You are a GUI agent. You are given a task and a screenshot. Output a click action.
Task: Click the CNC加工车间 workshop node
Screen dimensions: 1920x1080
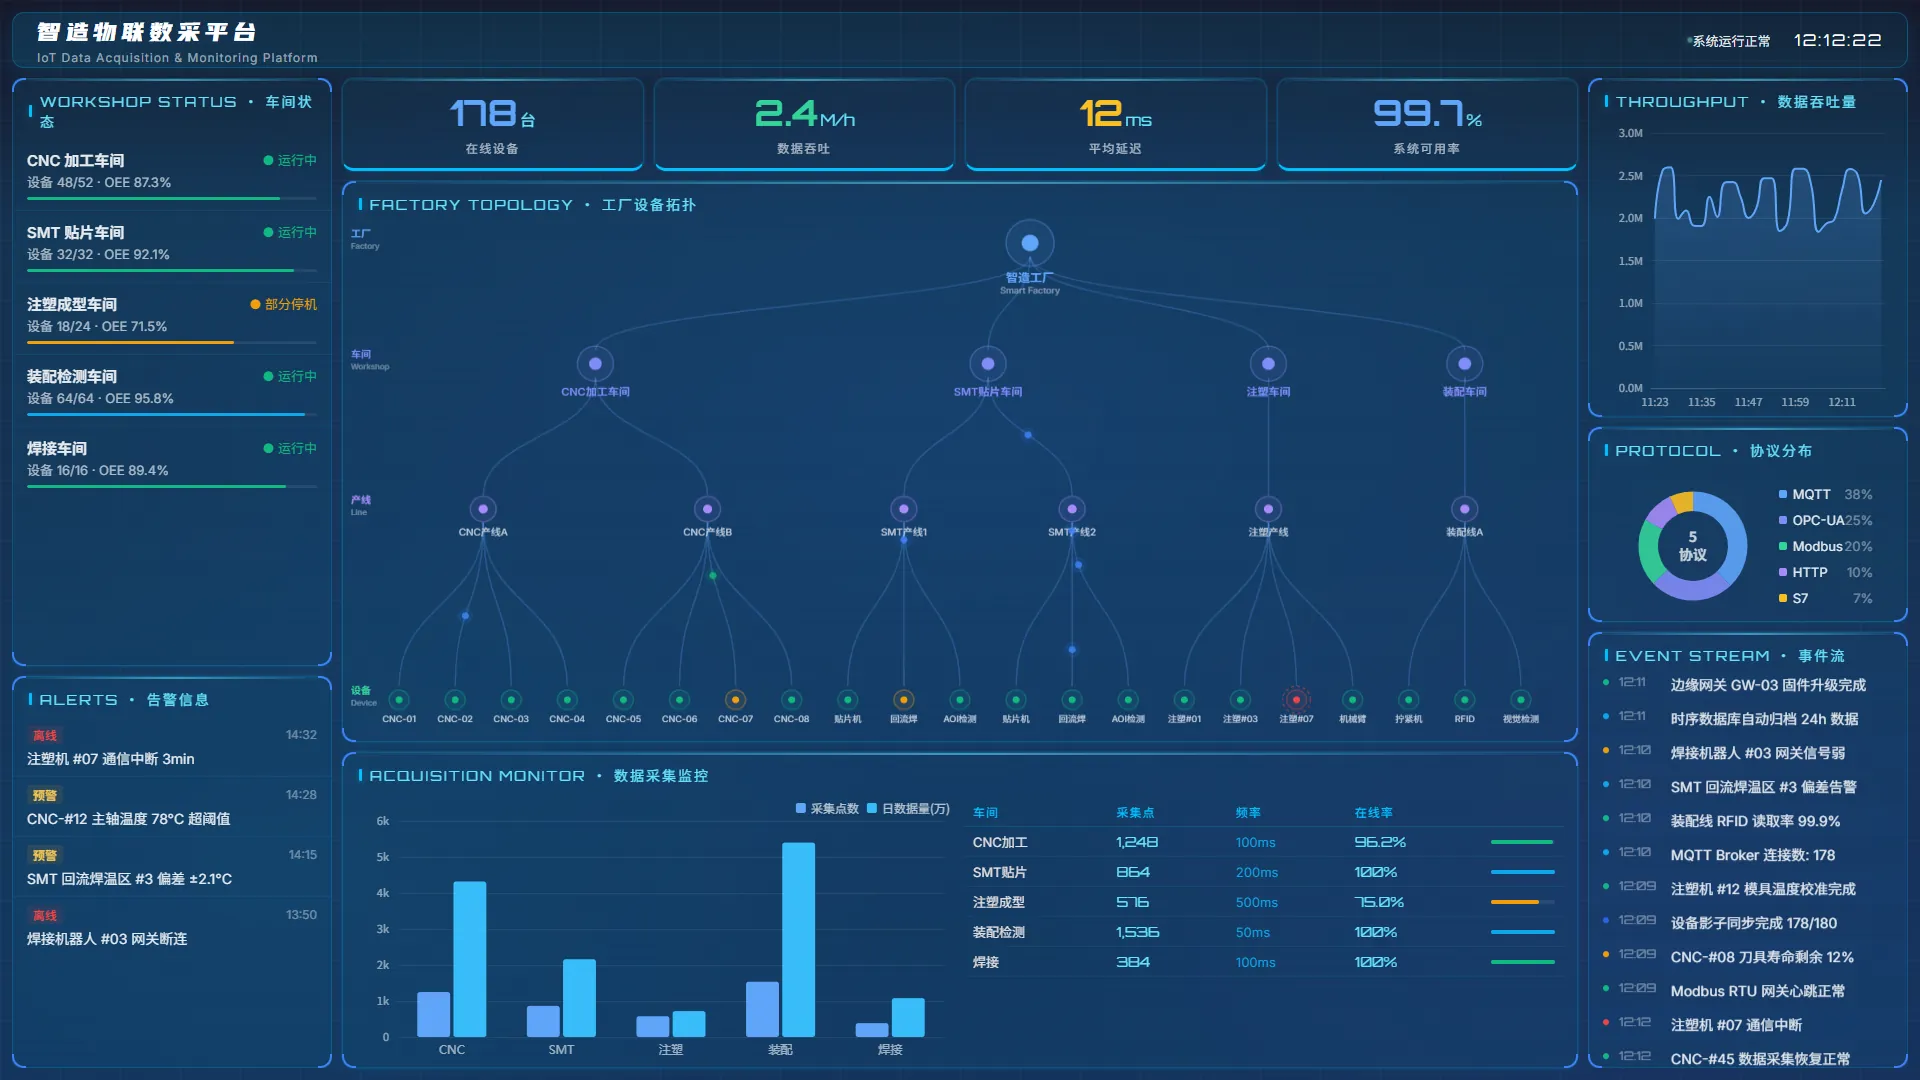595,364
